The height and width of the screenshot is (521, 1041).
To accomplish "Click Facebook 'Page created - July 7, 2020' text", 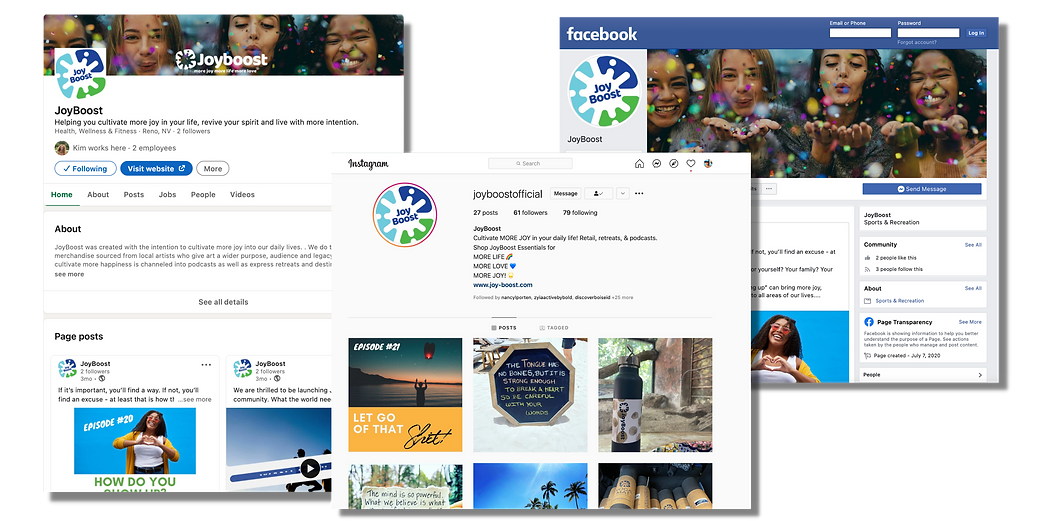I will coord(908,356).
